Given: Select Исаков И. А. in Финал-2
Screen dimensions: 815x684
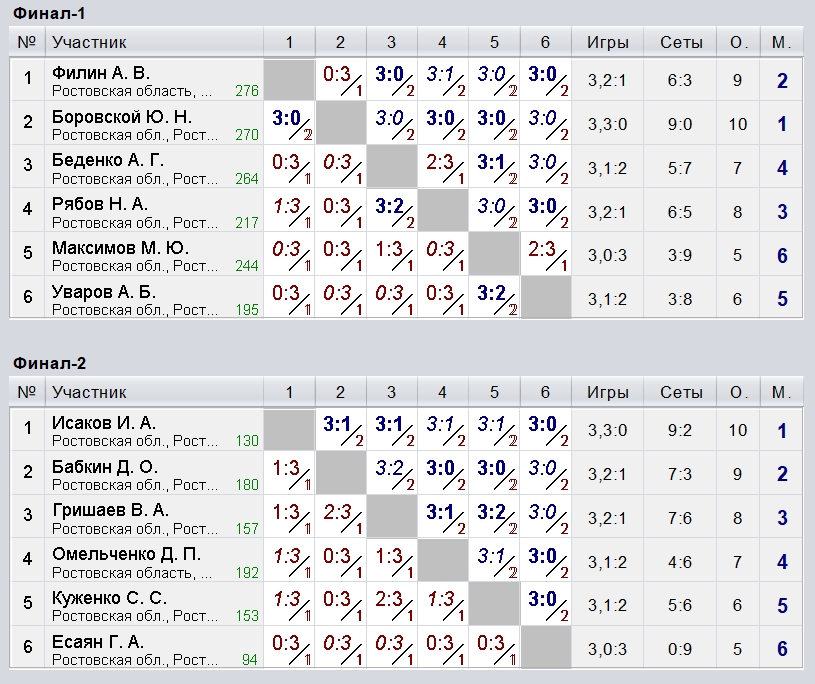Looking at the screenshot, I should click(x=104, y=423).
